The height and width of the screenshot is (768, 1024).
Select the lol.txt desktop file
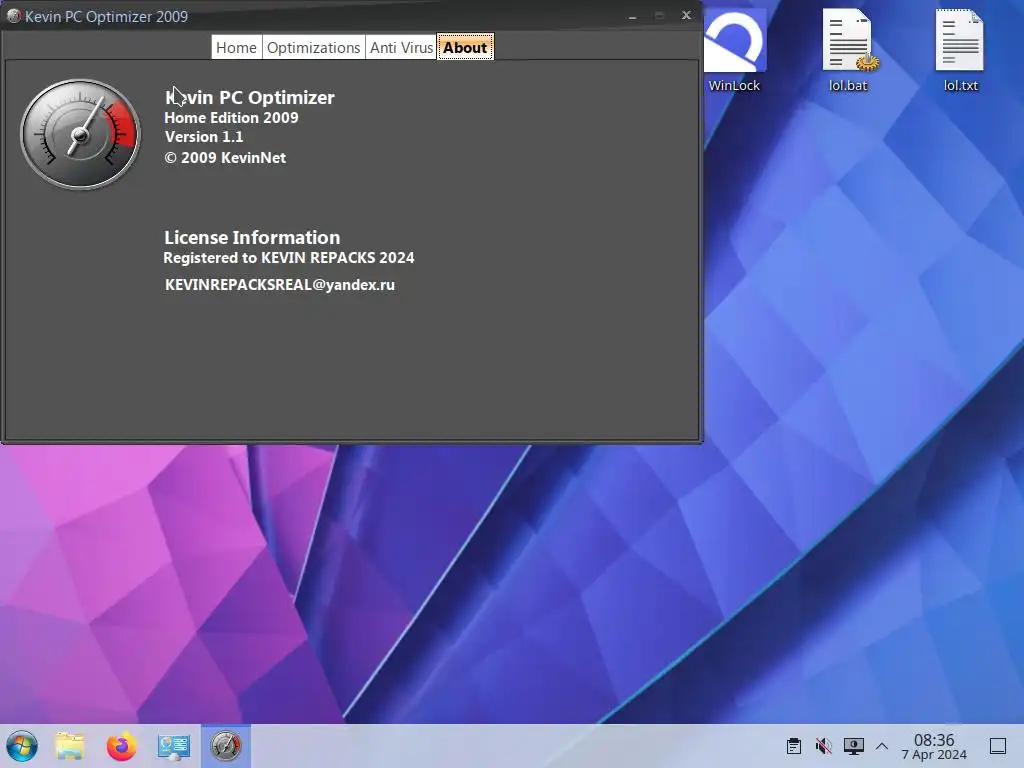click(x=961, y=50)
